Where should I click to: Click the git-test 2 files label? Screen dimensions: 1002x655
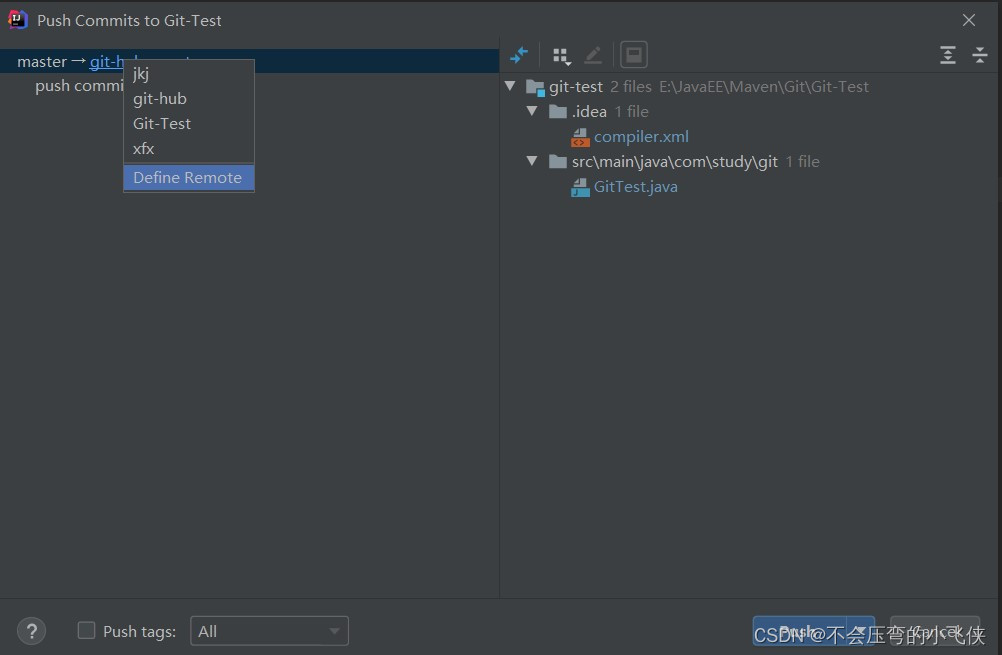(600, 87)
